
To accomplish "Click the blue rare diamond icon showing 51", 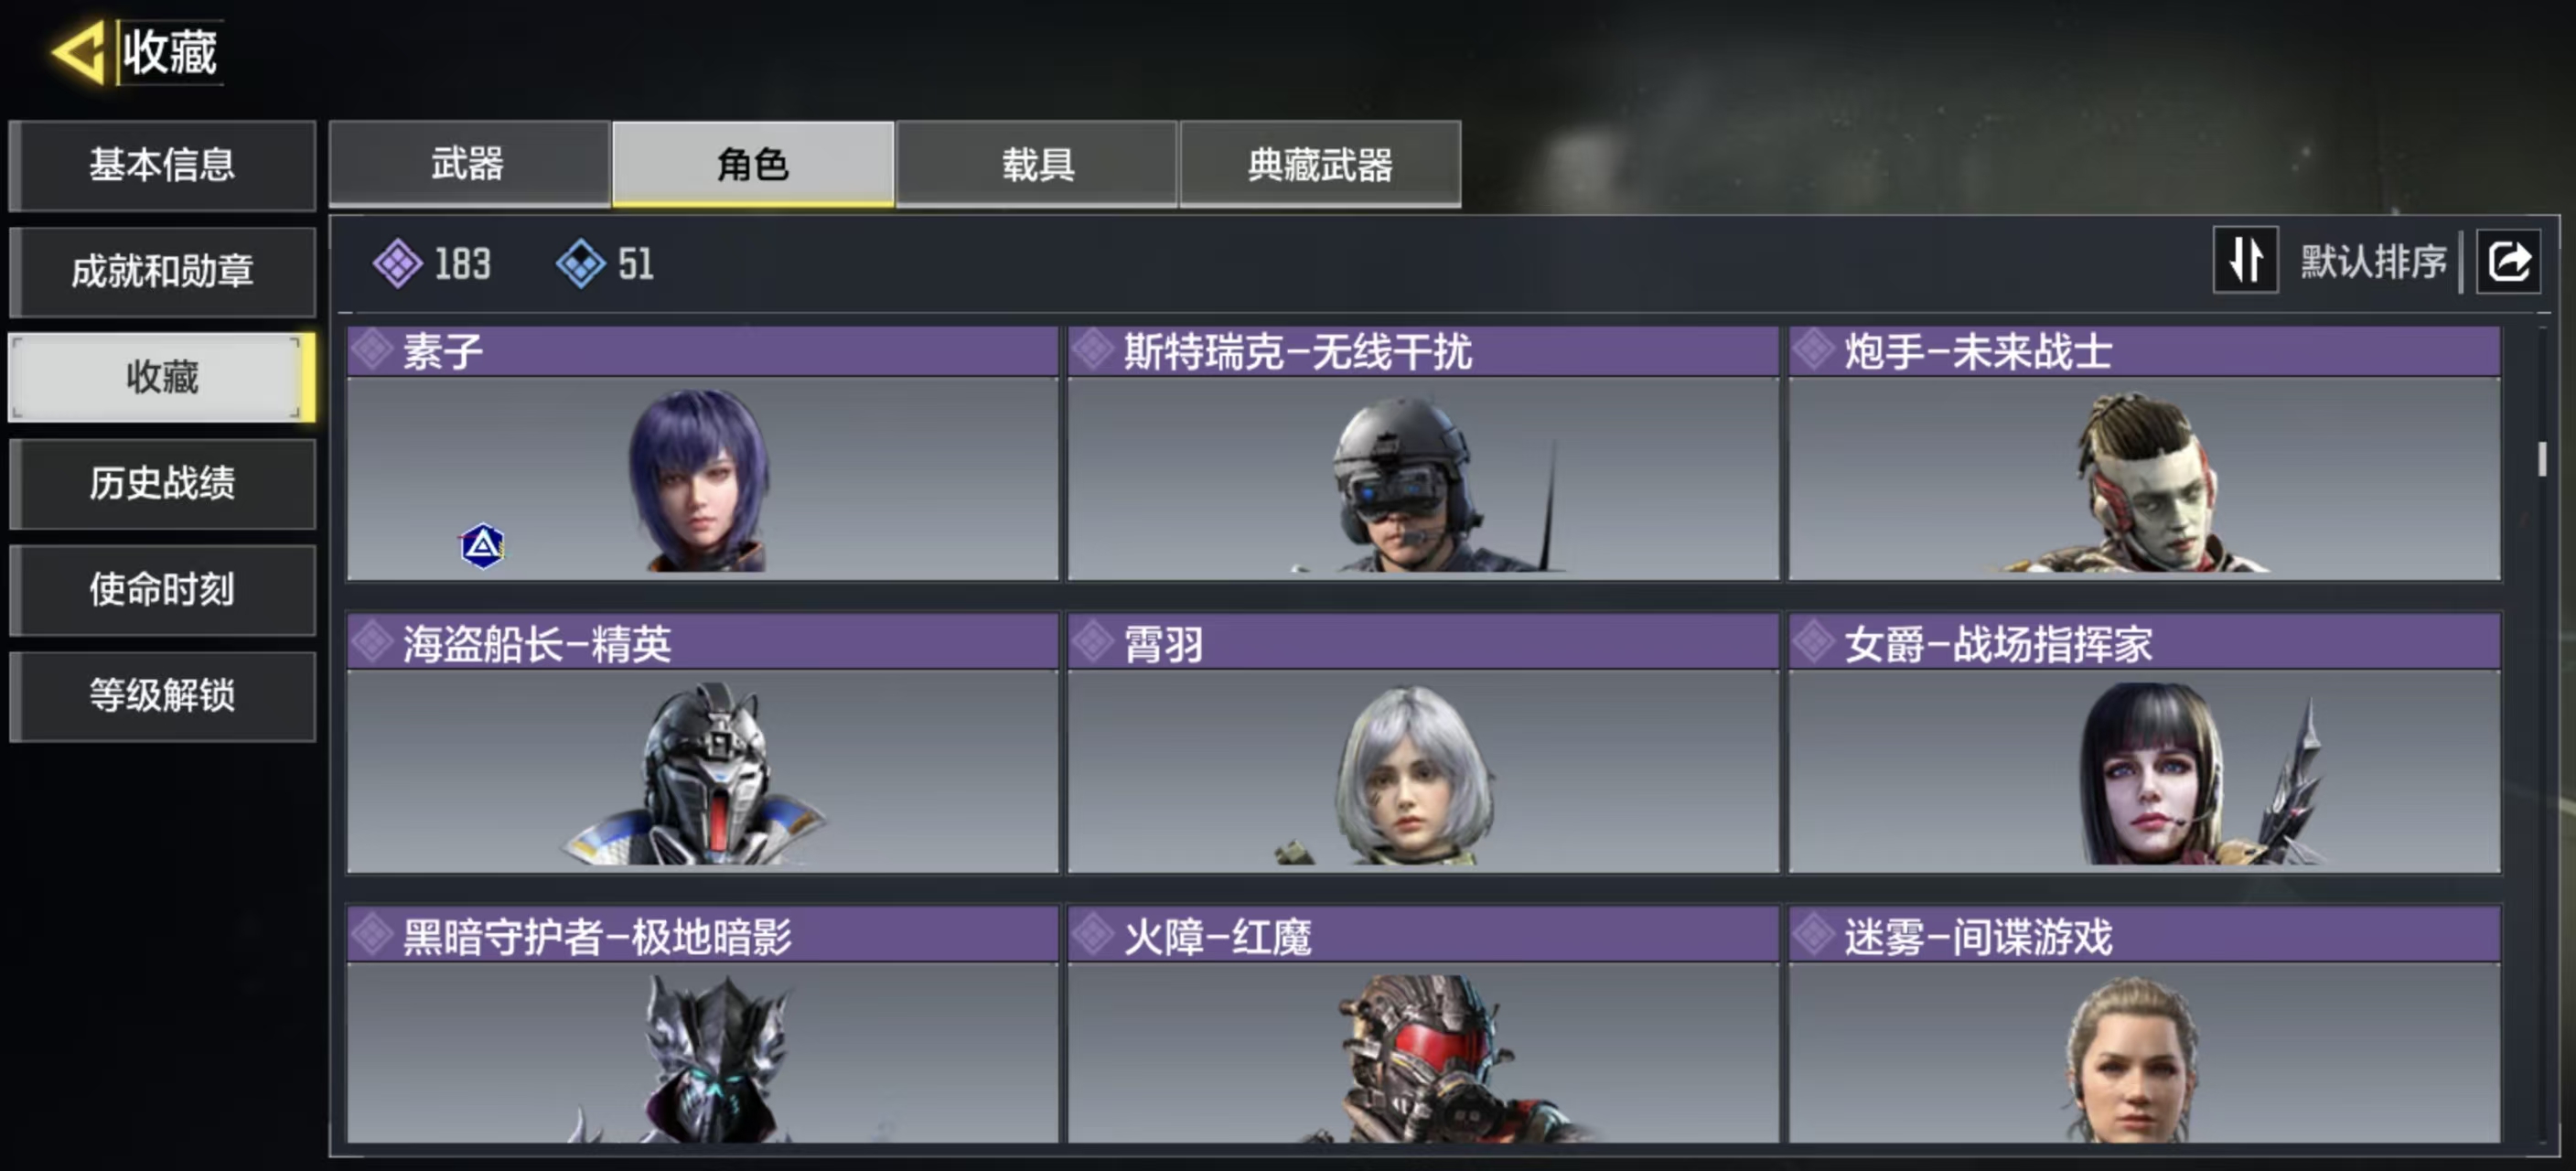I will click(581, 263).
